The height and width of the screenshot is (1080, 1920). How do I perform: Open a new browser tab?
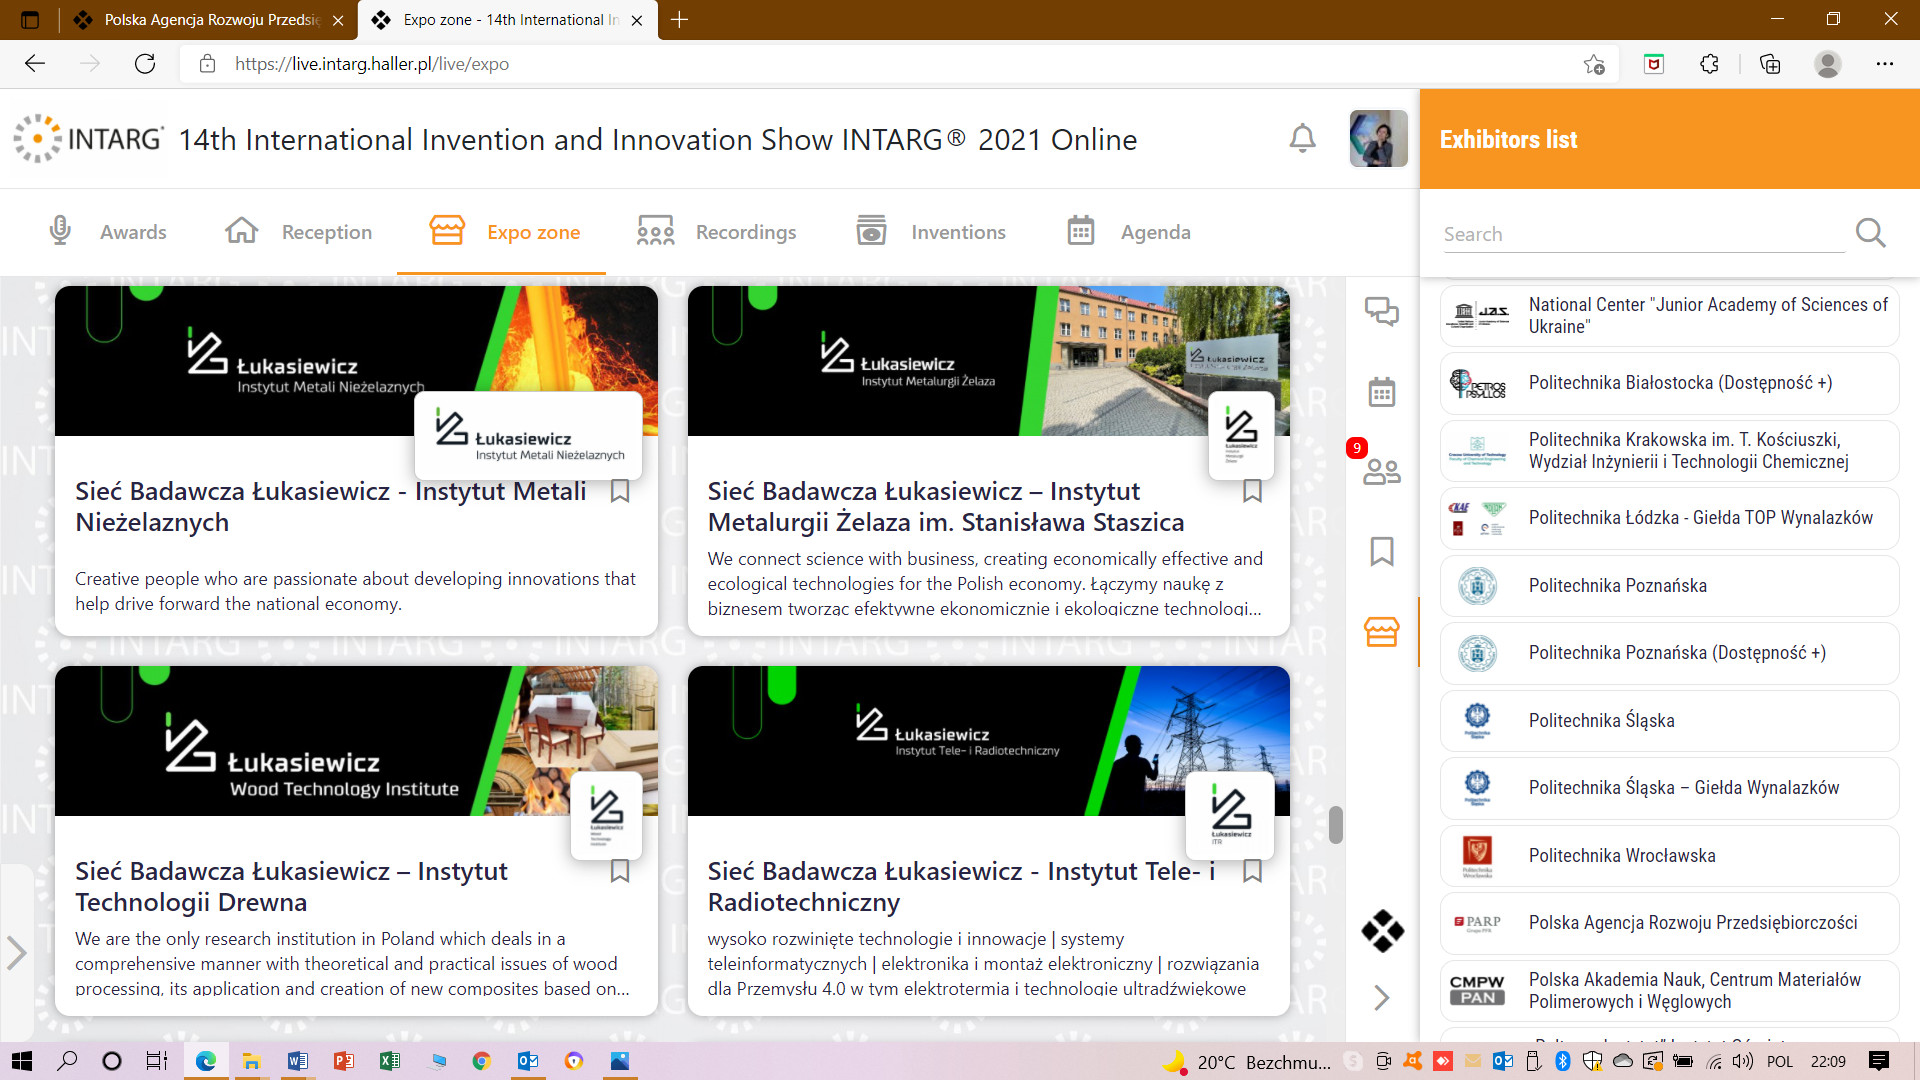coord(679,20)
